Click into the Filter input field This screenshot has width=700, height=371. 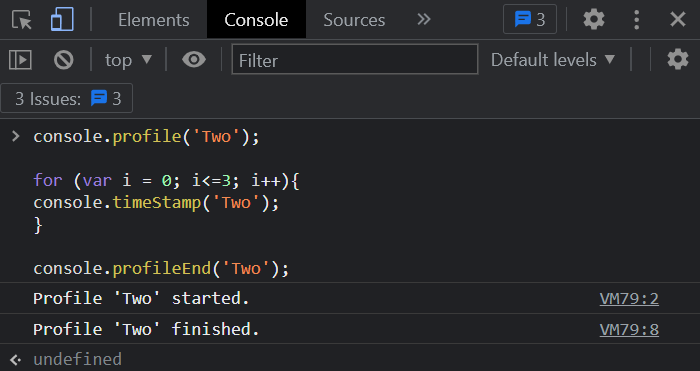[355, 60]
